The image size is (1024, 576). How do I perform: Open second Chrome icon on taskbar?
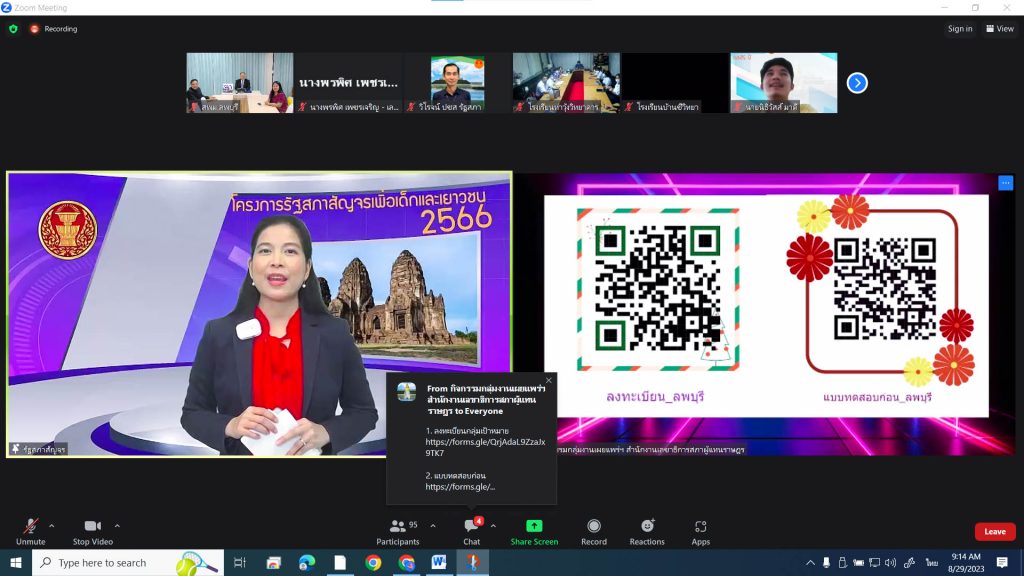pyautogui.click(x=406, y=563)
